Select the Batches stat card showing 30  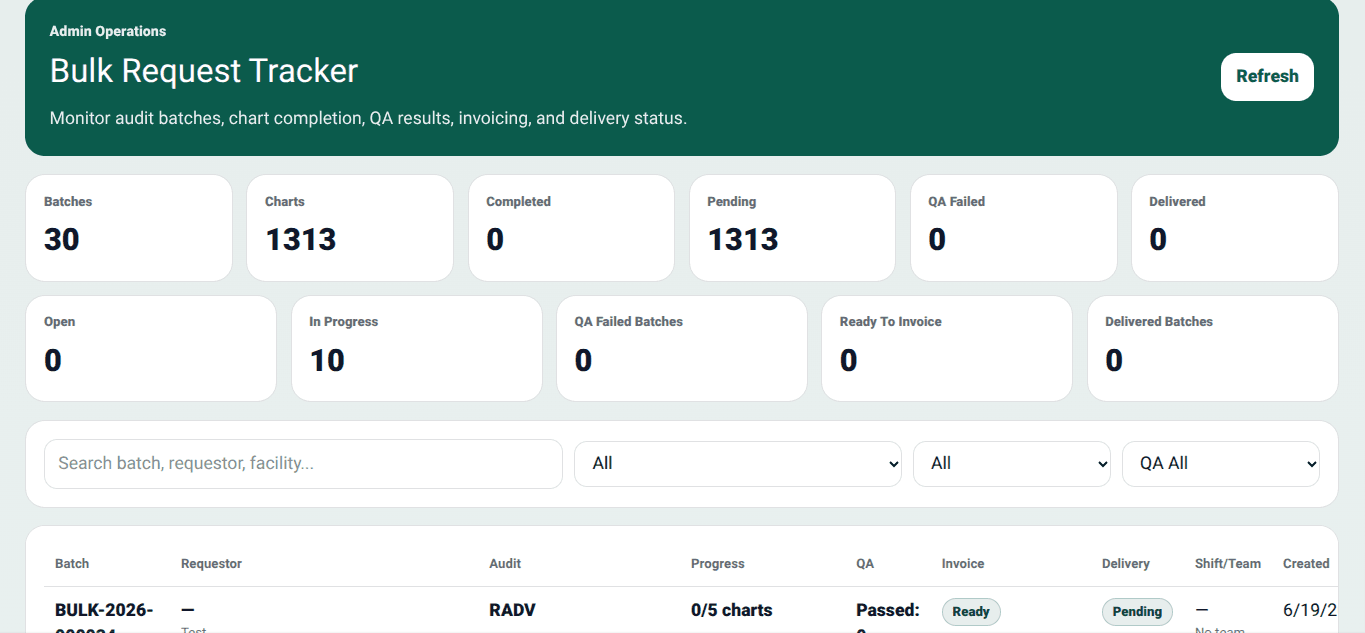[x=129, y=228]
